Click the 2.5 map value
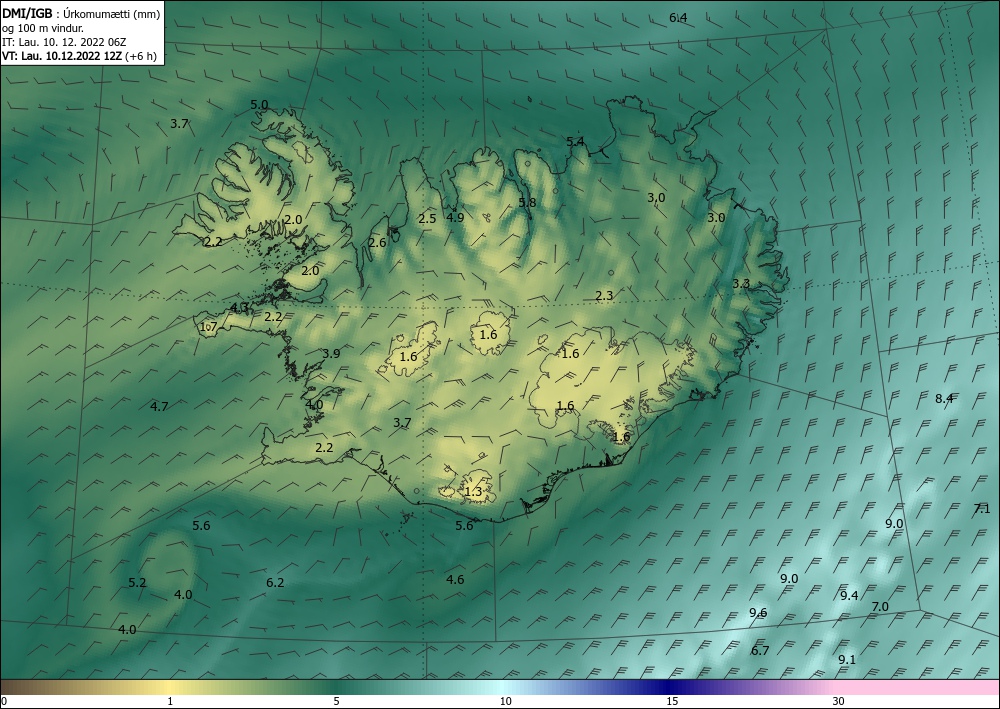 coord(427,219)
